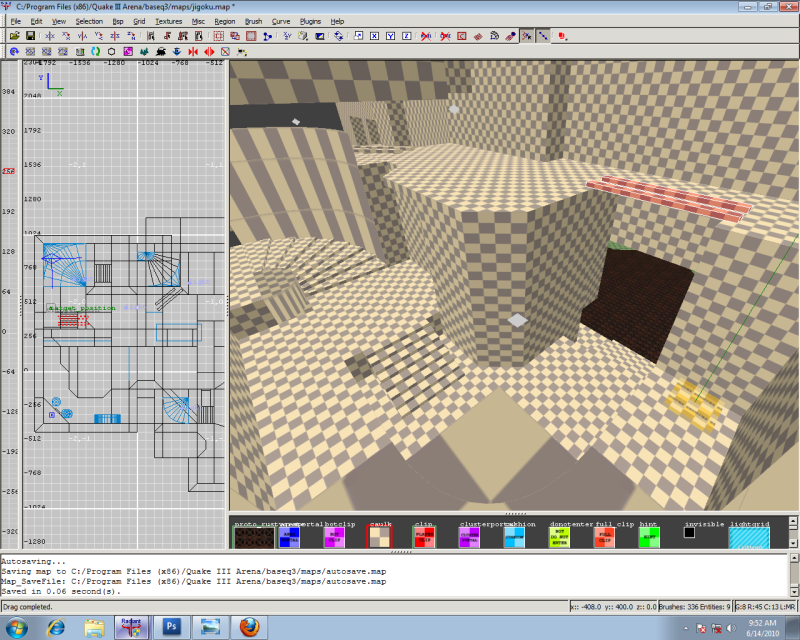Switch to Photoshop in the taskbar

click(x=171, y=627)
